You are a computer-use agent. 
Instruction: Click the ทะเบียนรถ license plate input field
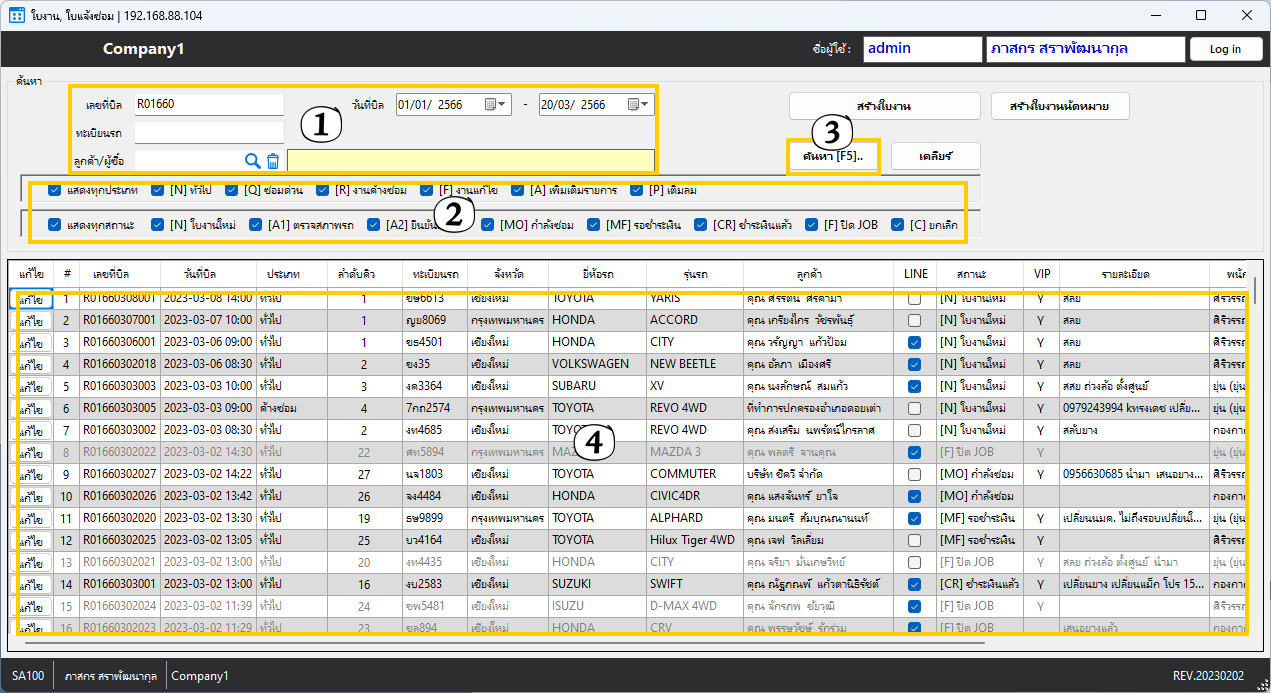click(210, 132)
